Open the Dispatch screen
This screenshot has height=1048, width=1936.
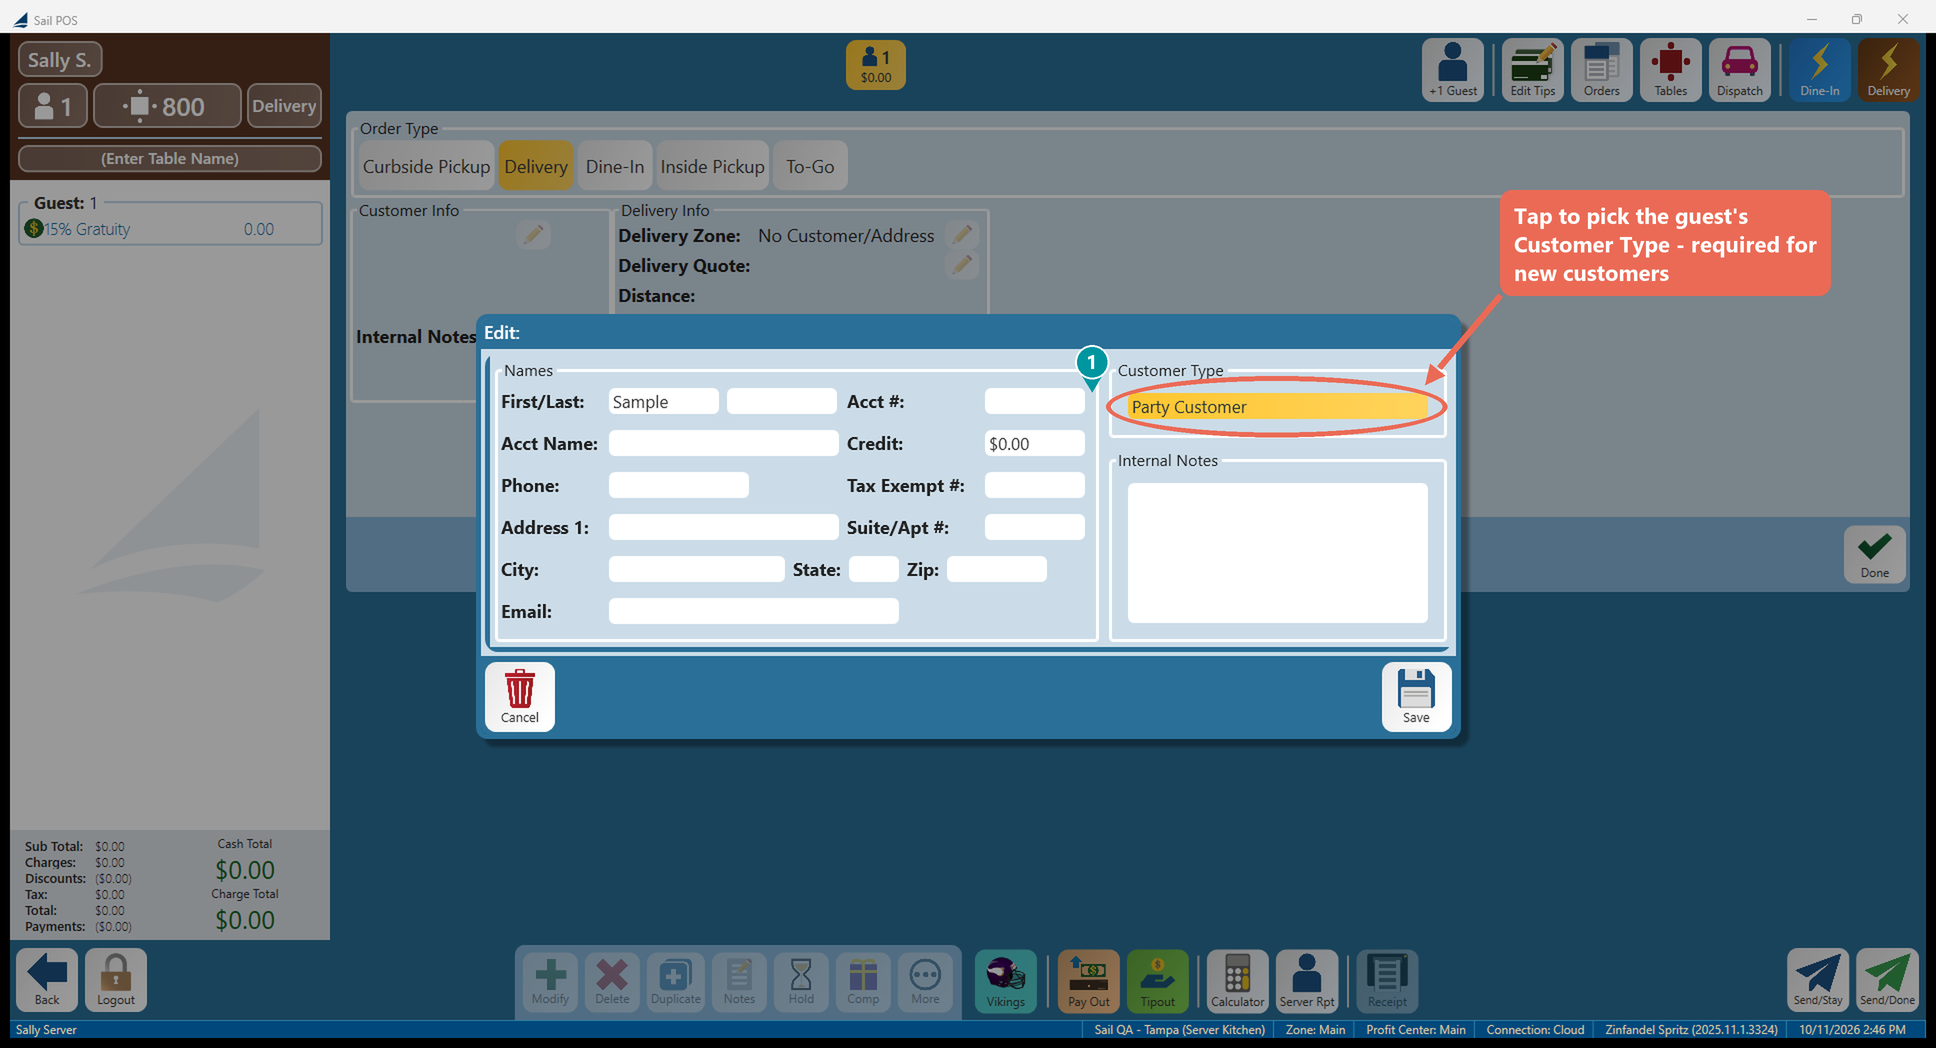[1739, 70]
